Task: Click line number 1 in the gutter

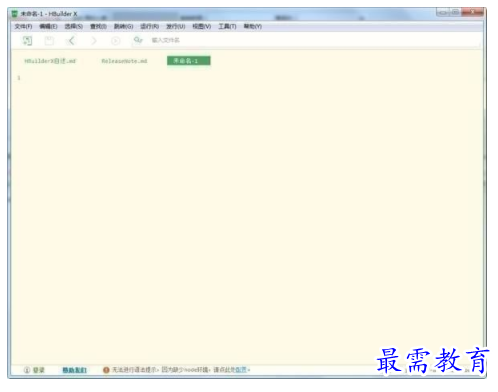Action: [19, 78]
